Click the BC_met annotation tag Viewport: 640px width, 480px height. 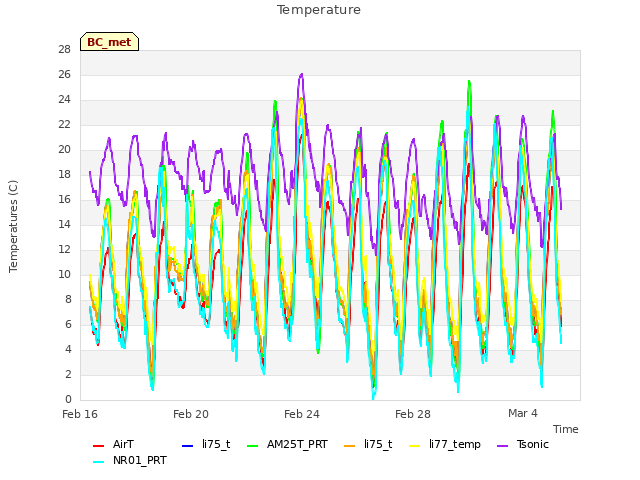point(109,42)
